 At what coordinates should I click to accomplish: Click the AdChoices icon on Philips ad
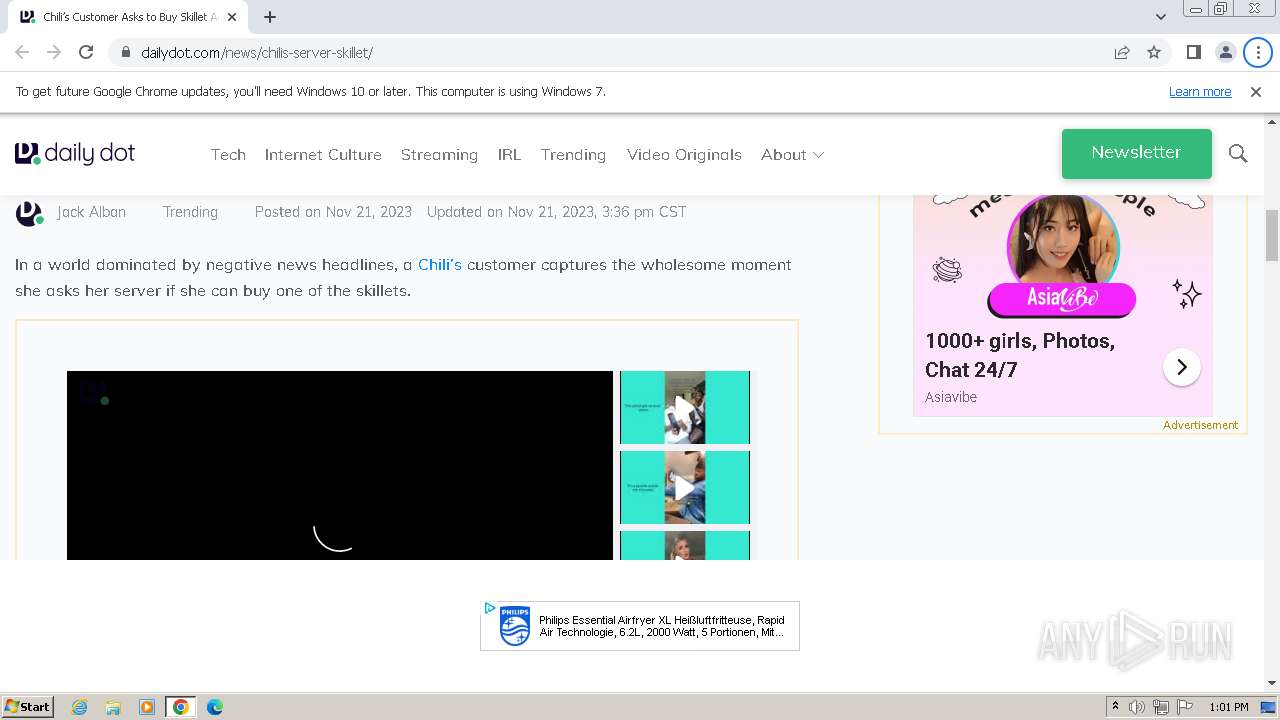489,608
